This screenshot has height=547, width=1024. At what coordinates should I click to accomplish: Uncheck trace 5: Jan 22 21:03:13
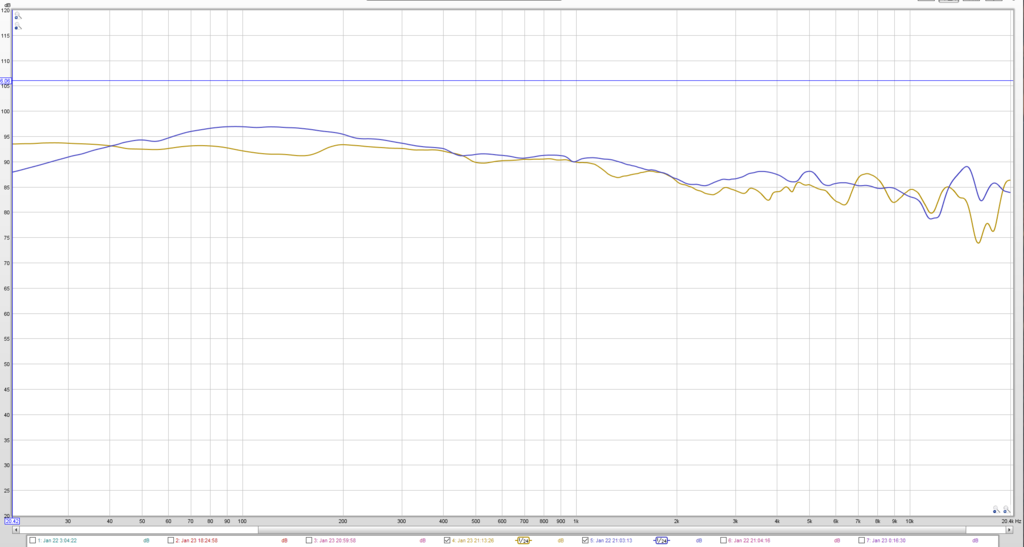pos(585,540)
